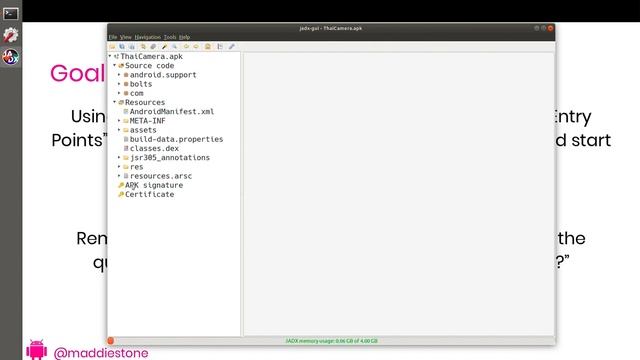This screenshot has height=360, width=640.
Task: Select the com package label
Action: [136, 93]
